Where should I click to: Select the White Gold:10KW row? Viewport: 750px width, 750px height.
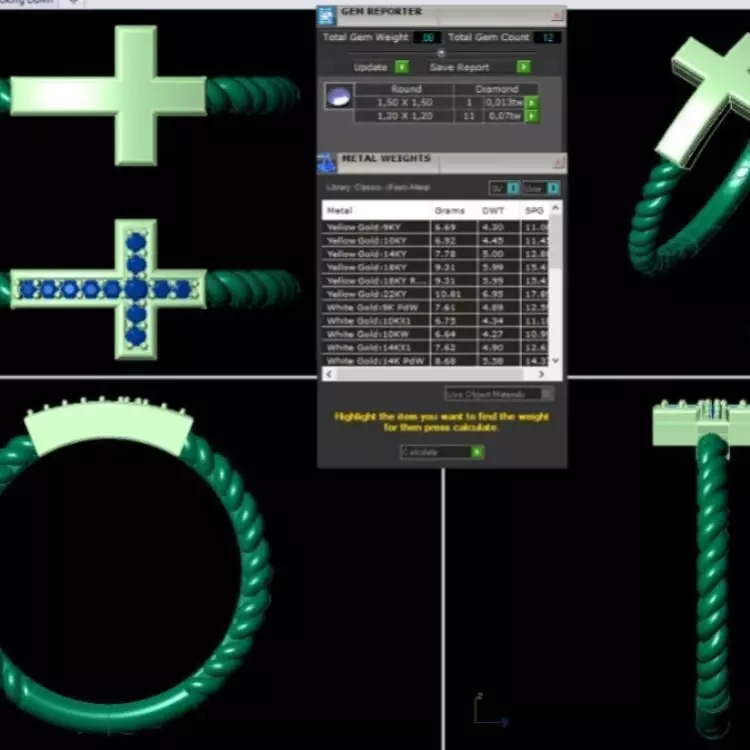point(435,334)
